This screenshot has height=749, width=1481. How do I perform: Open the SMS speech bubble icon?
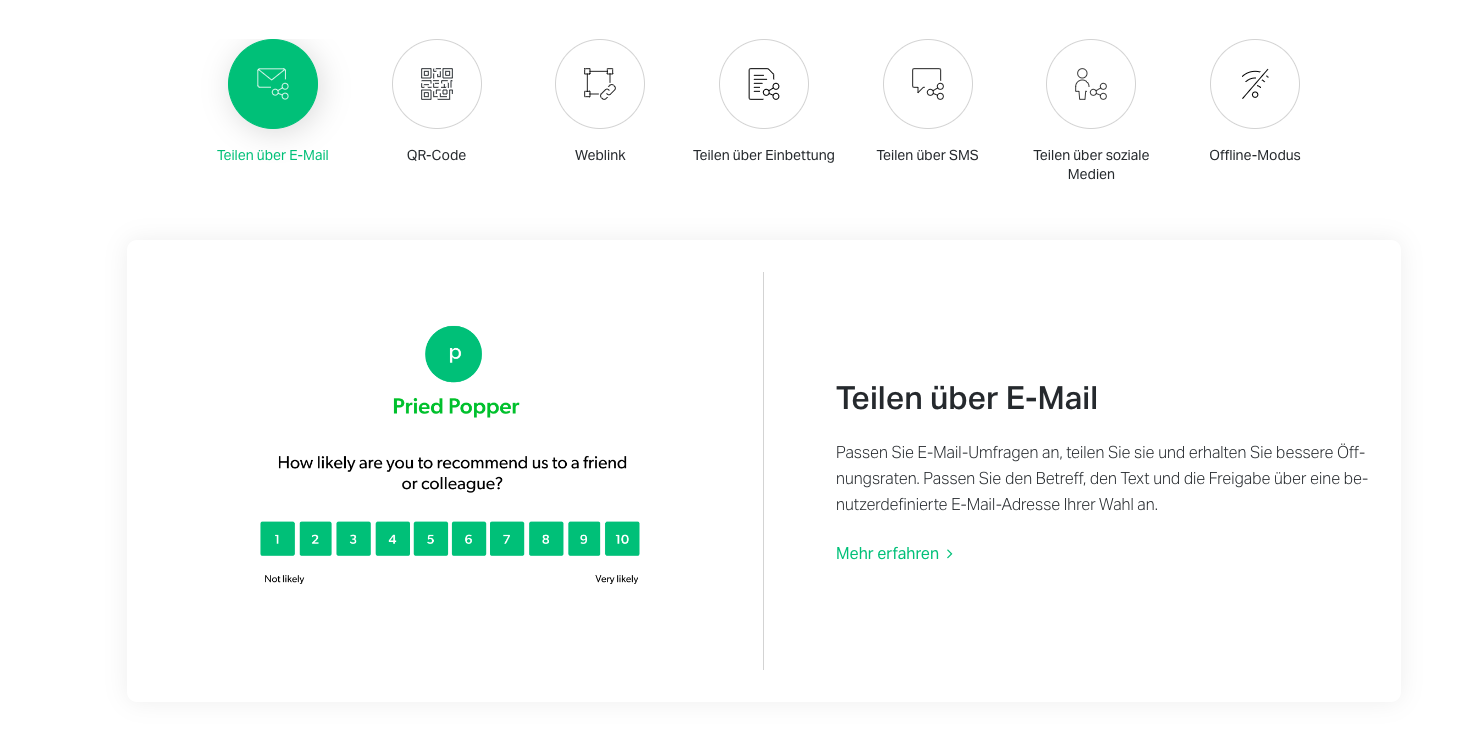[x=928, y=84]
